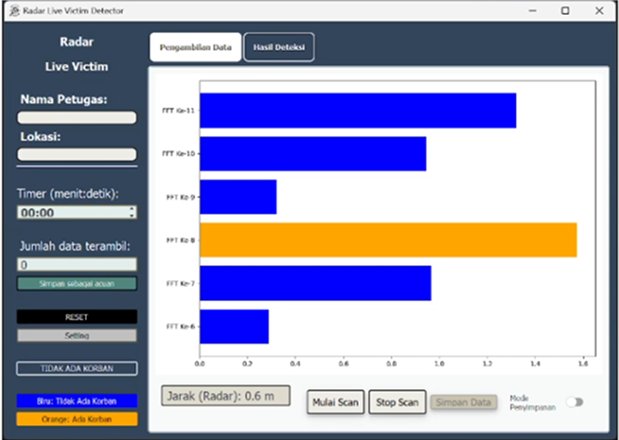Maximize the Radar Live Victim Detector window
619x440 pixels.
(565, 11)
